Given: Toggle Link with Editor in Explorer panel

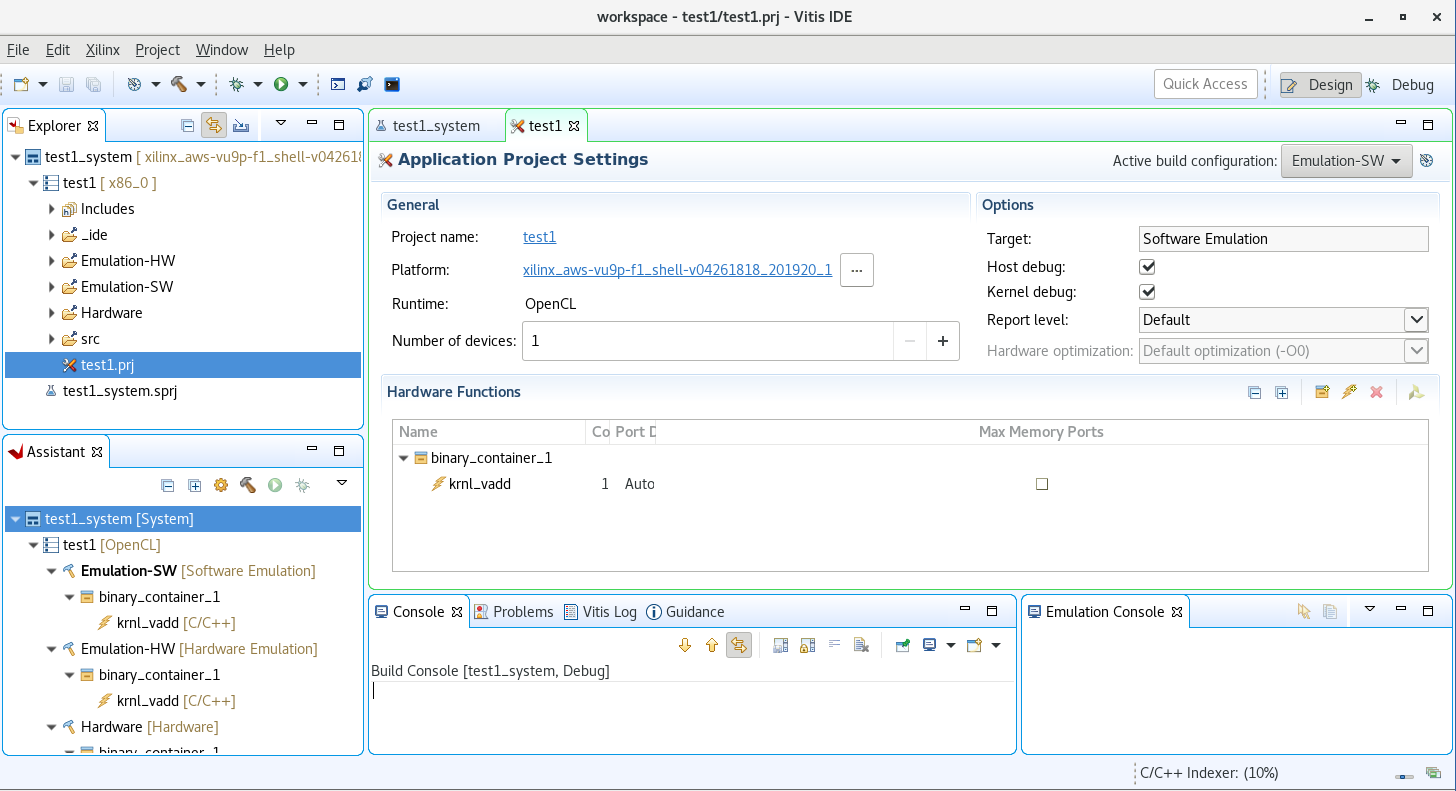Looking at the screenshot, I should click(213, 126).
